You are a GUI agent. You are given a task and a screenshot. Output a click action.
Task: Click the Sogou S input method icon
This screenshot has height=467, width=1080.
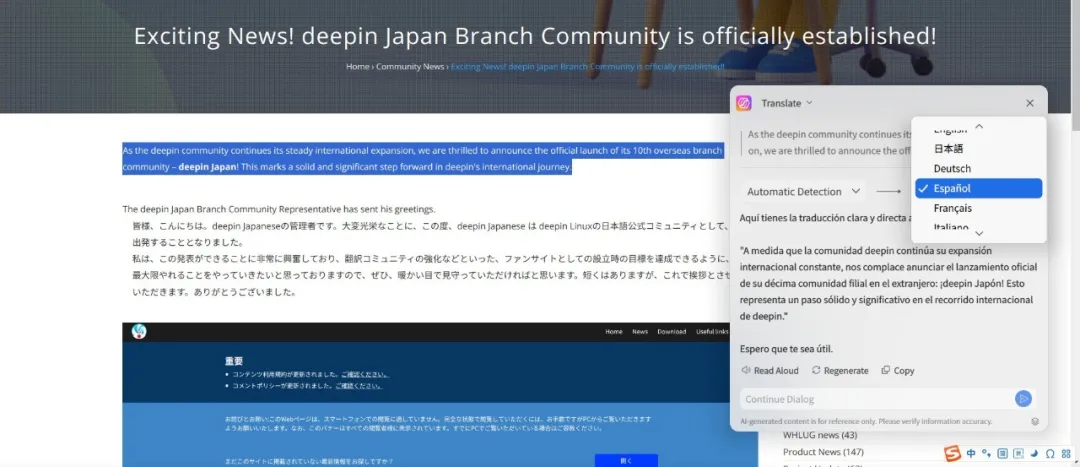click(x=952, y=454)
